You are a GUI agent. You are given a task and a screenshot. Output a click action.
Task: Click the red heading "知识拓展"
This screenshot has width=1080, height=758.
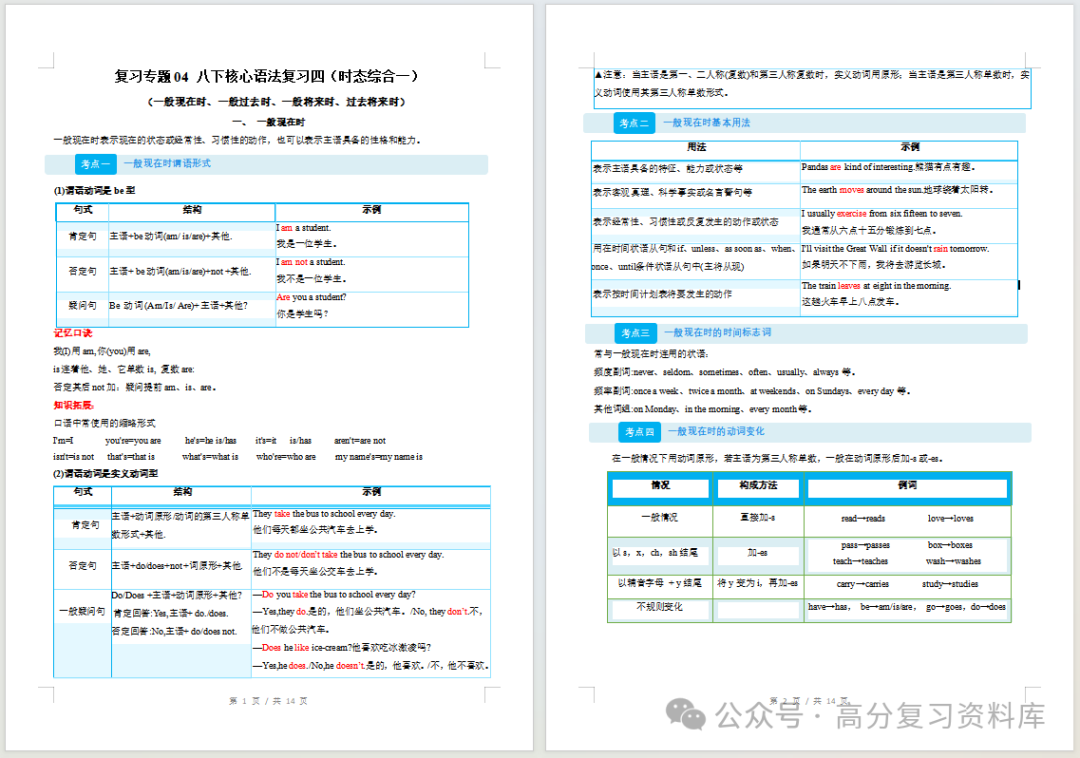point(73,405)
